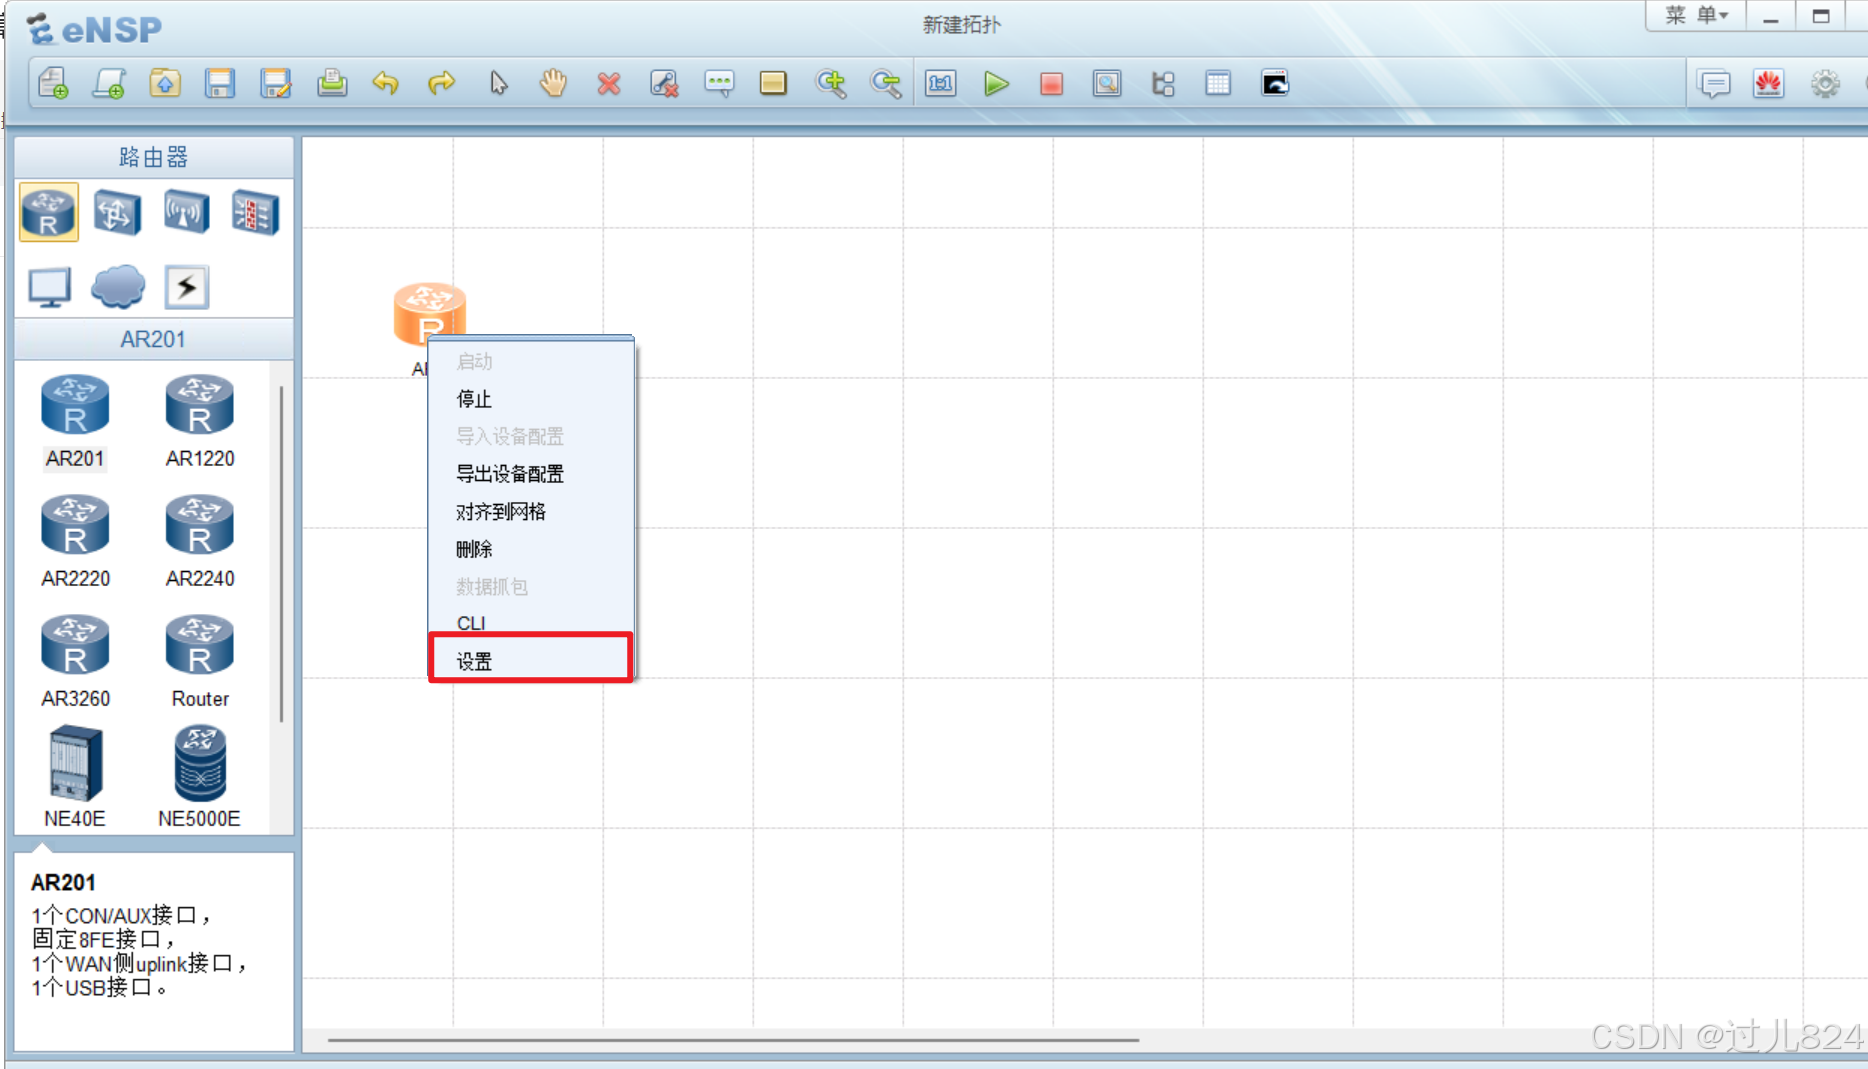The image size is (1868, 1069).
Task: Click the Undo arrow in the toolbar
Action: tap(386, 83)
